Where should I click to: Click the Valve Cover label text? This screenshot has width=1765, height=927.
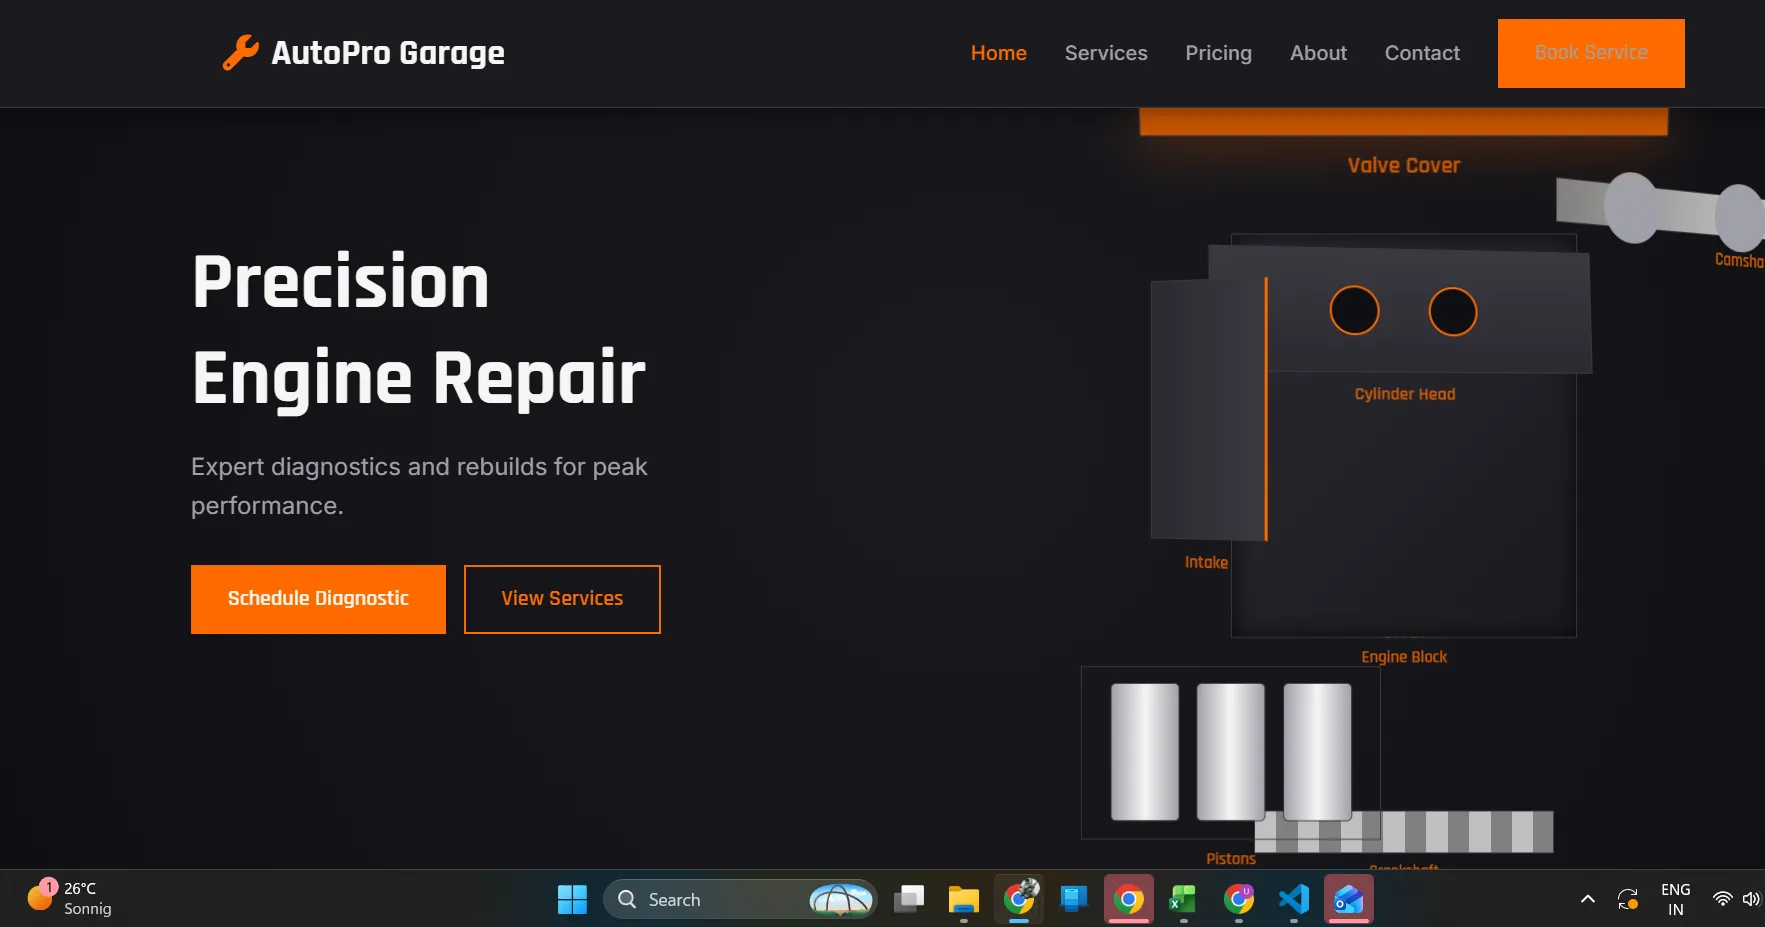pyautogui.click(x=1403, y=166)
